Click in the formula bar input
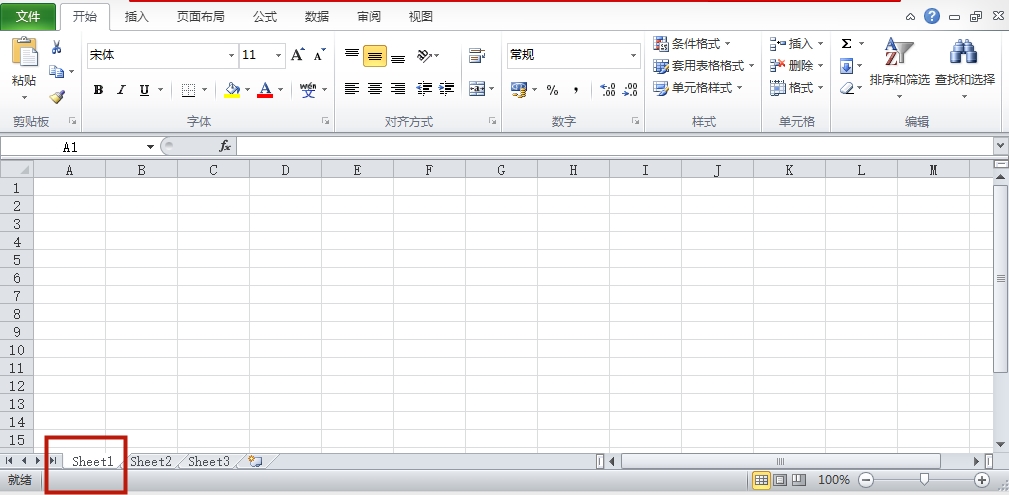The width and height of the screenshot is (1009, 495). tap(615, 147)
